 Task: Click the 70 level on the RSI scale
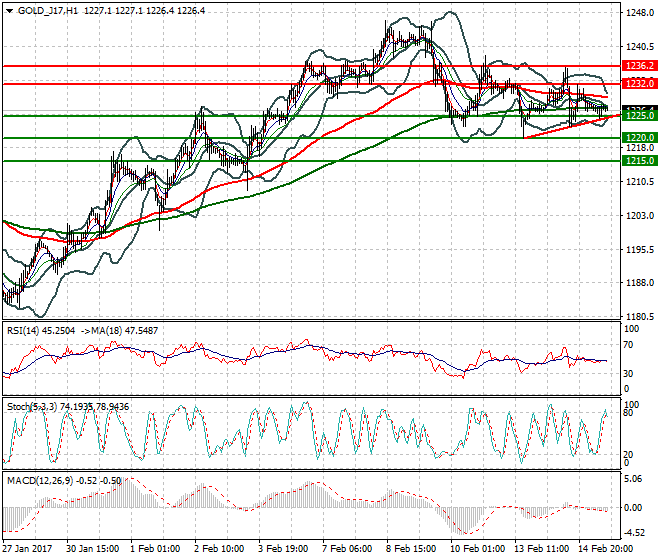point(628,345)
